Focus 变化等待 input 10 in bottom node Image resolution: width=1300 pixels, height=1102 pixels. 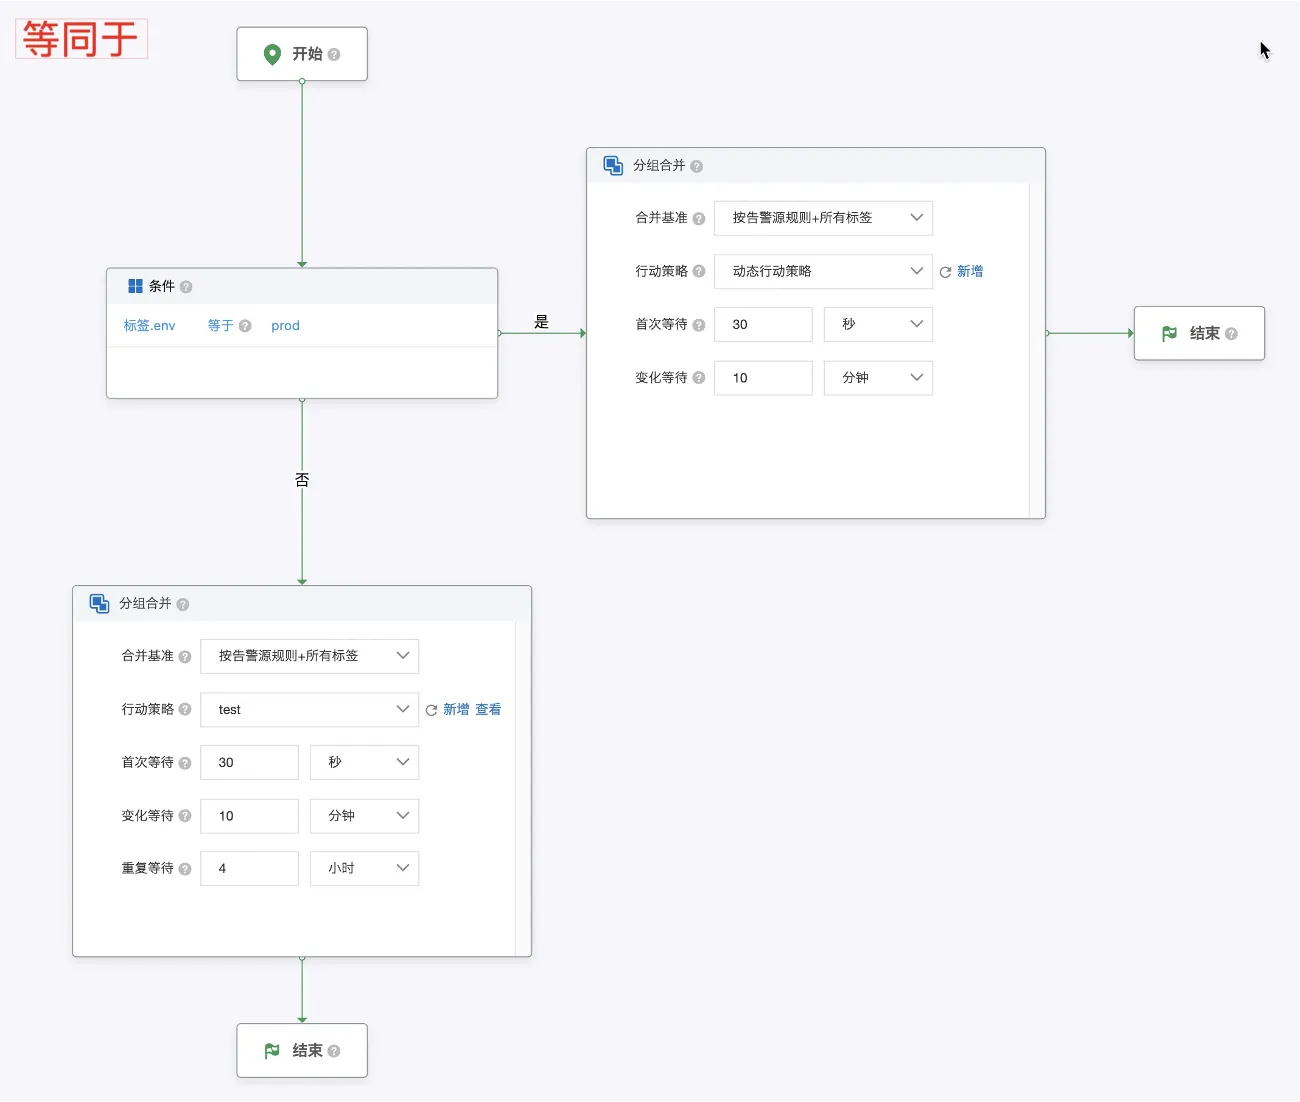click(x=249, y=816)
